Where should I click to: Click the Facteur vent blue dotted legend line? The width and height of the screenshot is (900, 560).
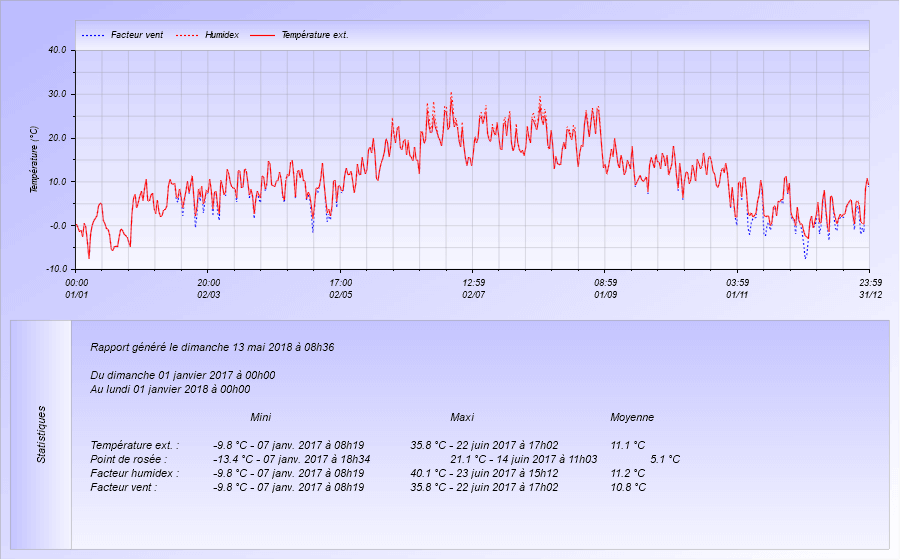tap(91, 35)
